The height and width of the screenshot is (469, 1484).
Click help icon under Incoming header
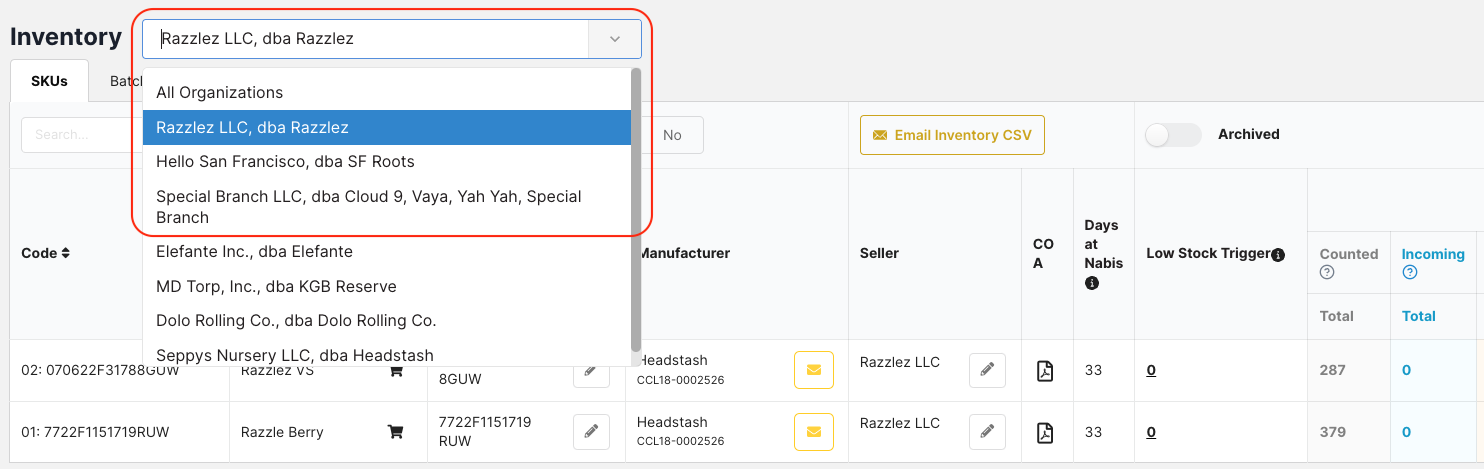coord(1409,272)
